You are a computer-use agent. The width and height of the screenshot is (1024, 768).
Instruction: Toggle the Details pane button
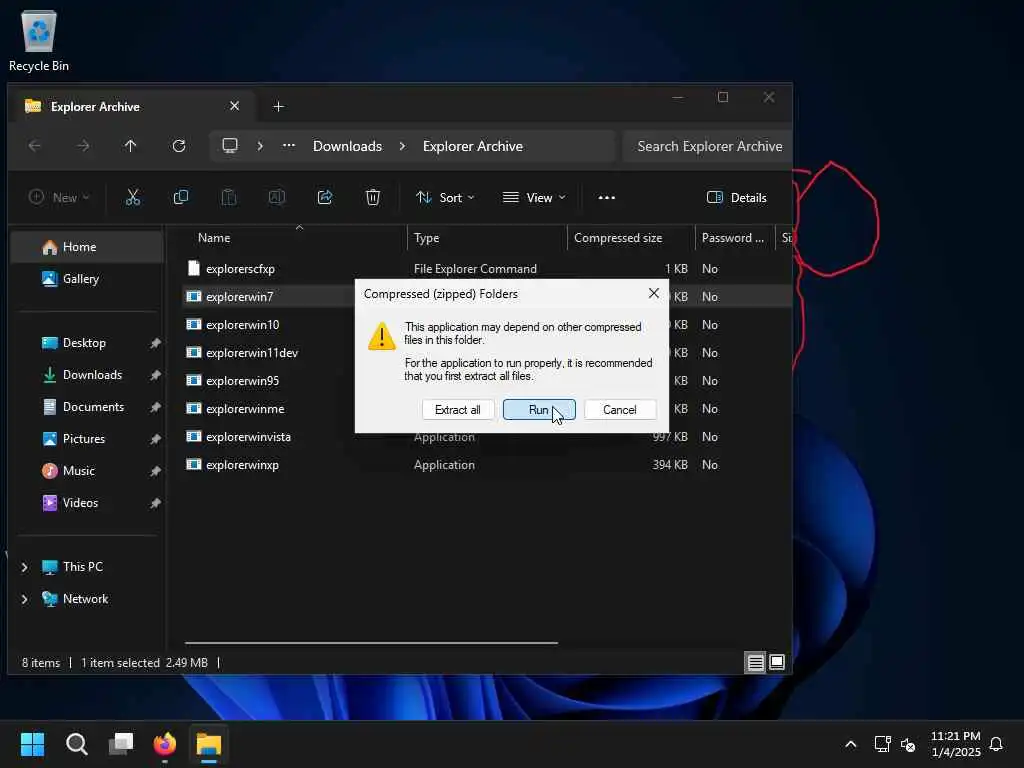click(x=737, y=197)
